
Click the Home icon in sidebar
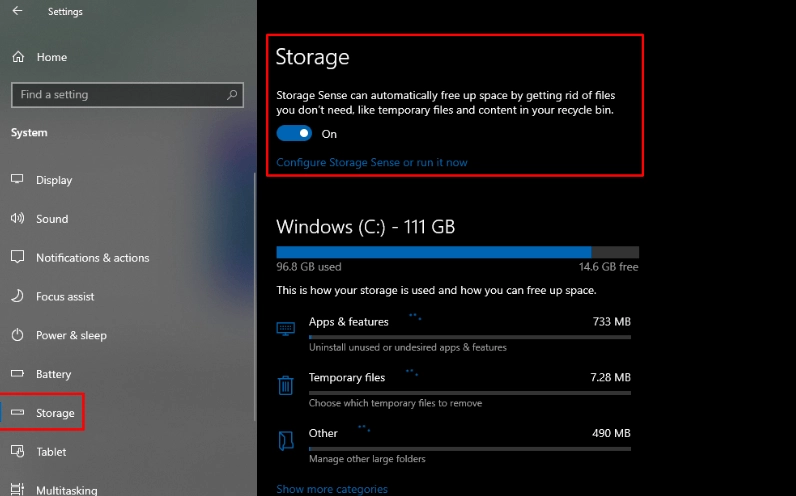17,57
